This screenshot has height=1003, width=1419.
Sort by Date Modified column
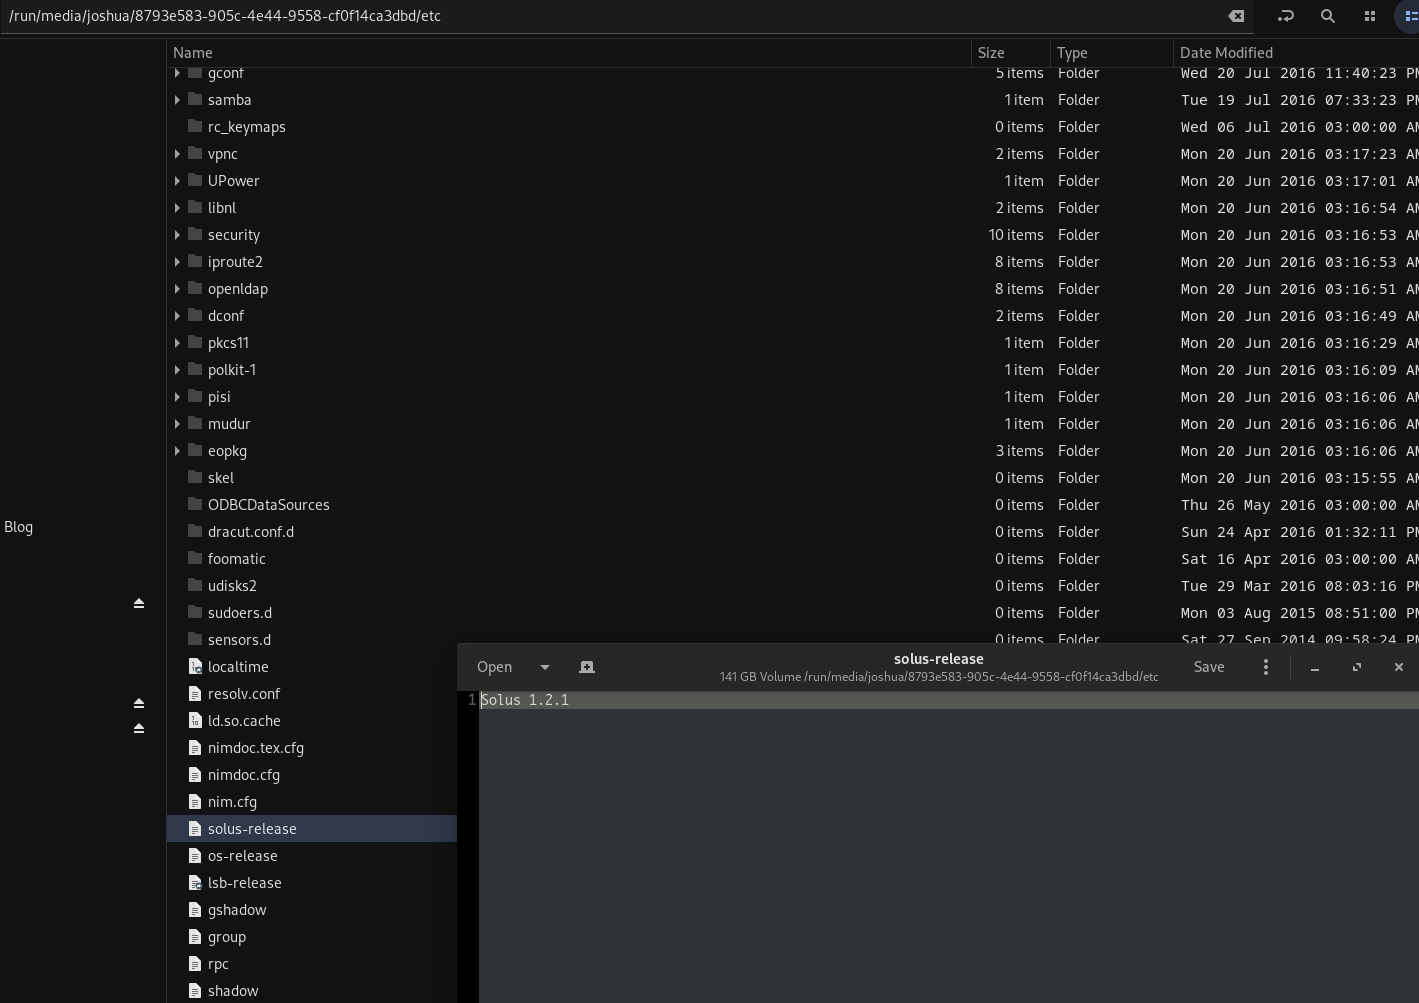pos(1226,53)
